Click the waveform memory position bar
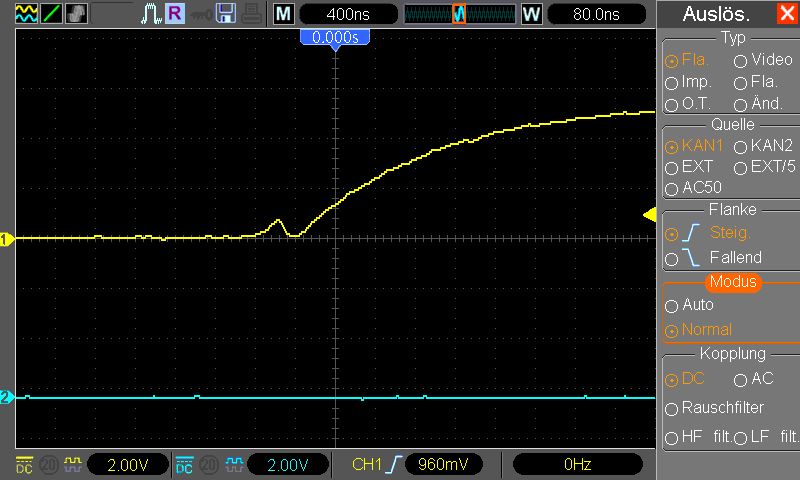 pyautogui.click(x=460, y=14)
